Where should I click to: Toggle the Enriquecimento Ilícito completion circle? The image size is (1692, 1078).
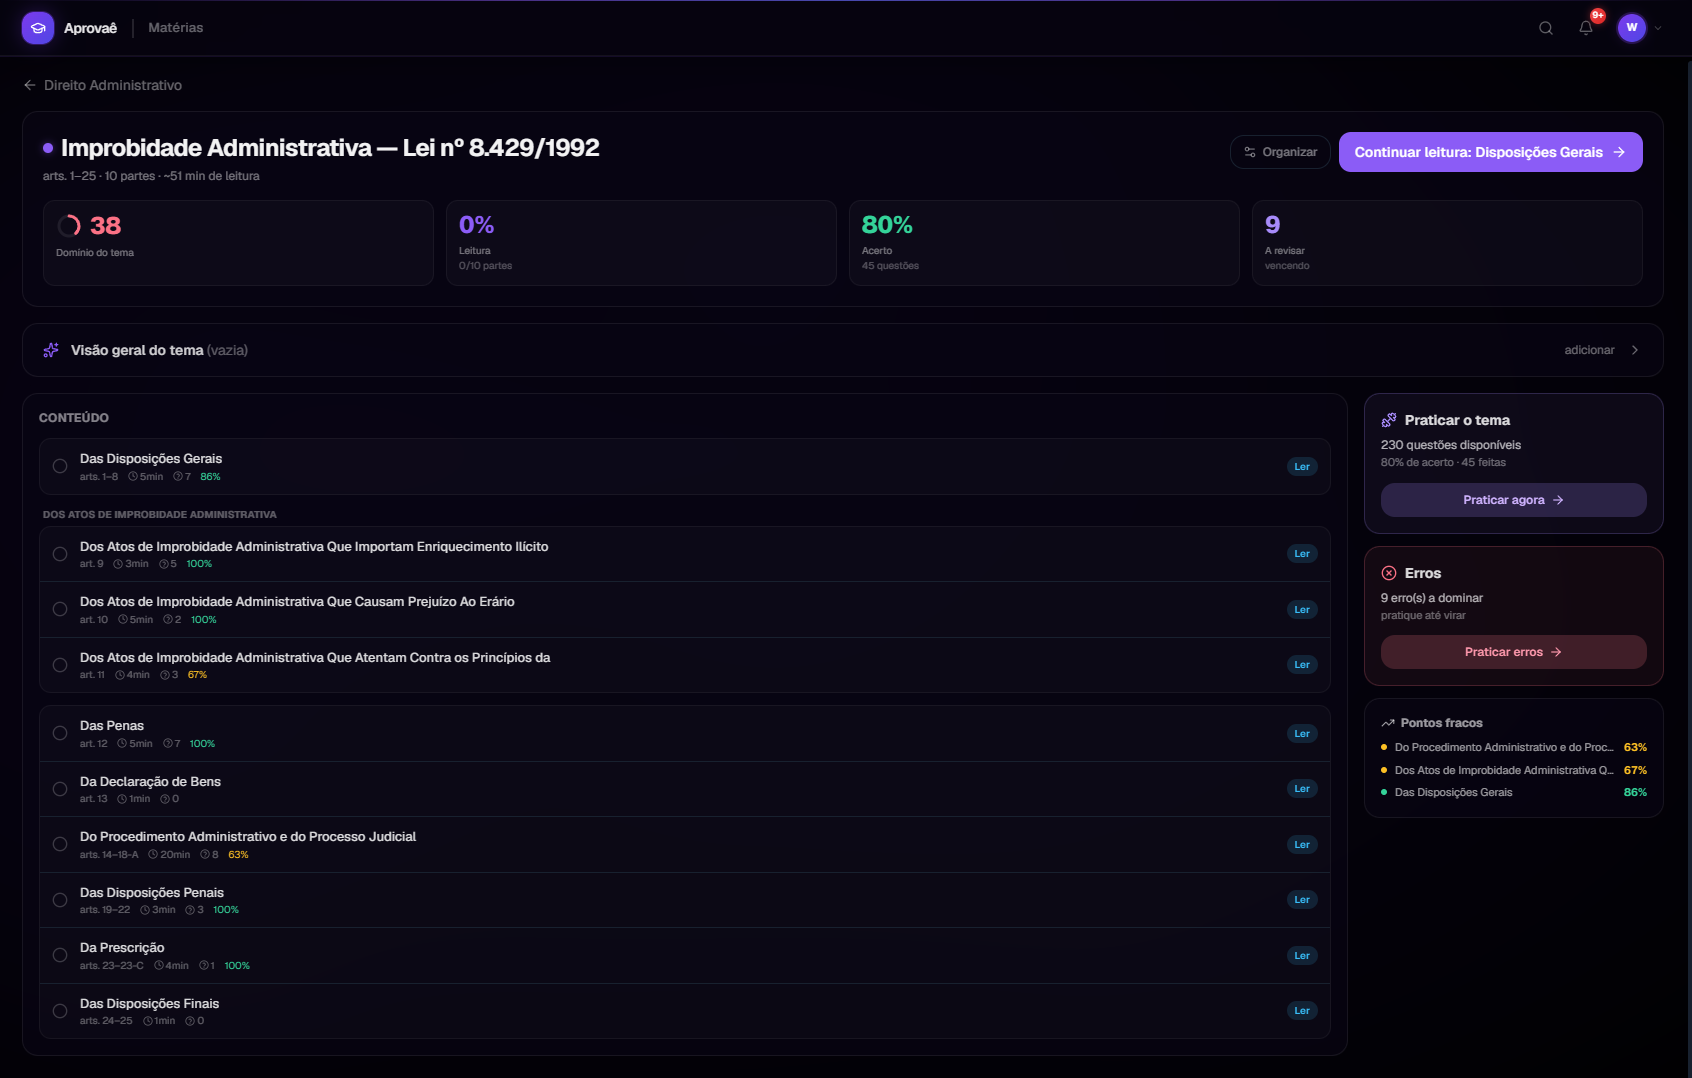coord(60,554)
